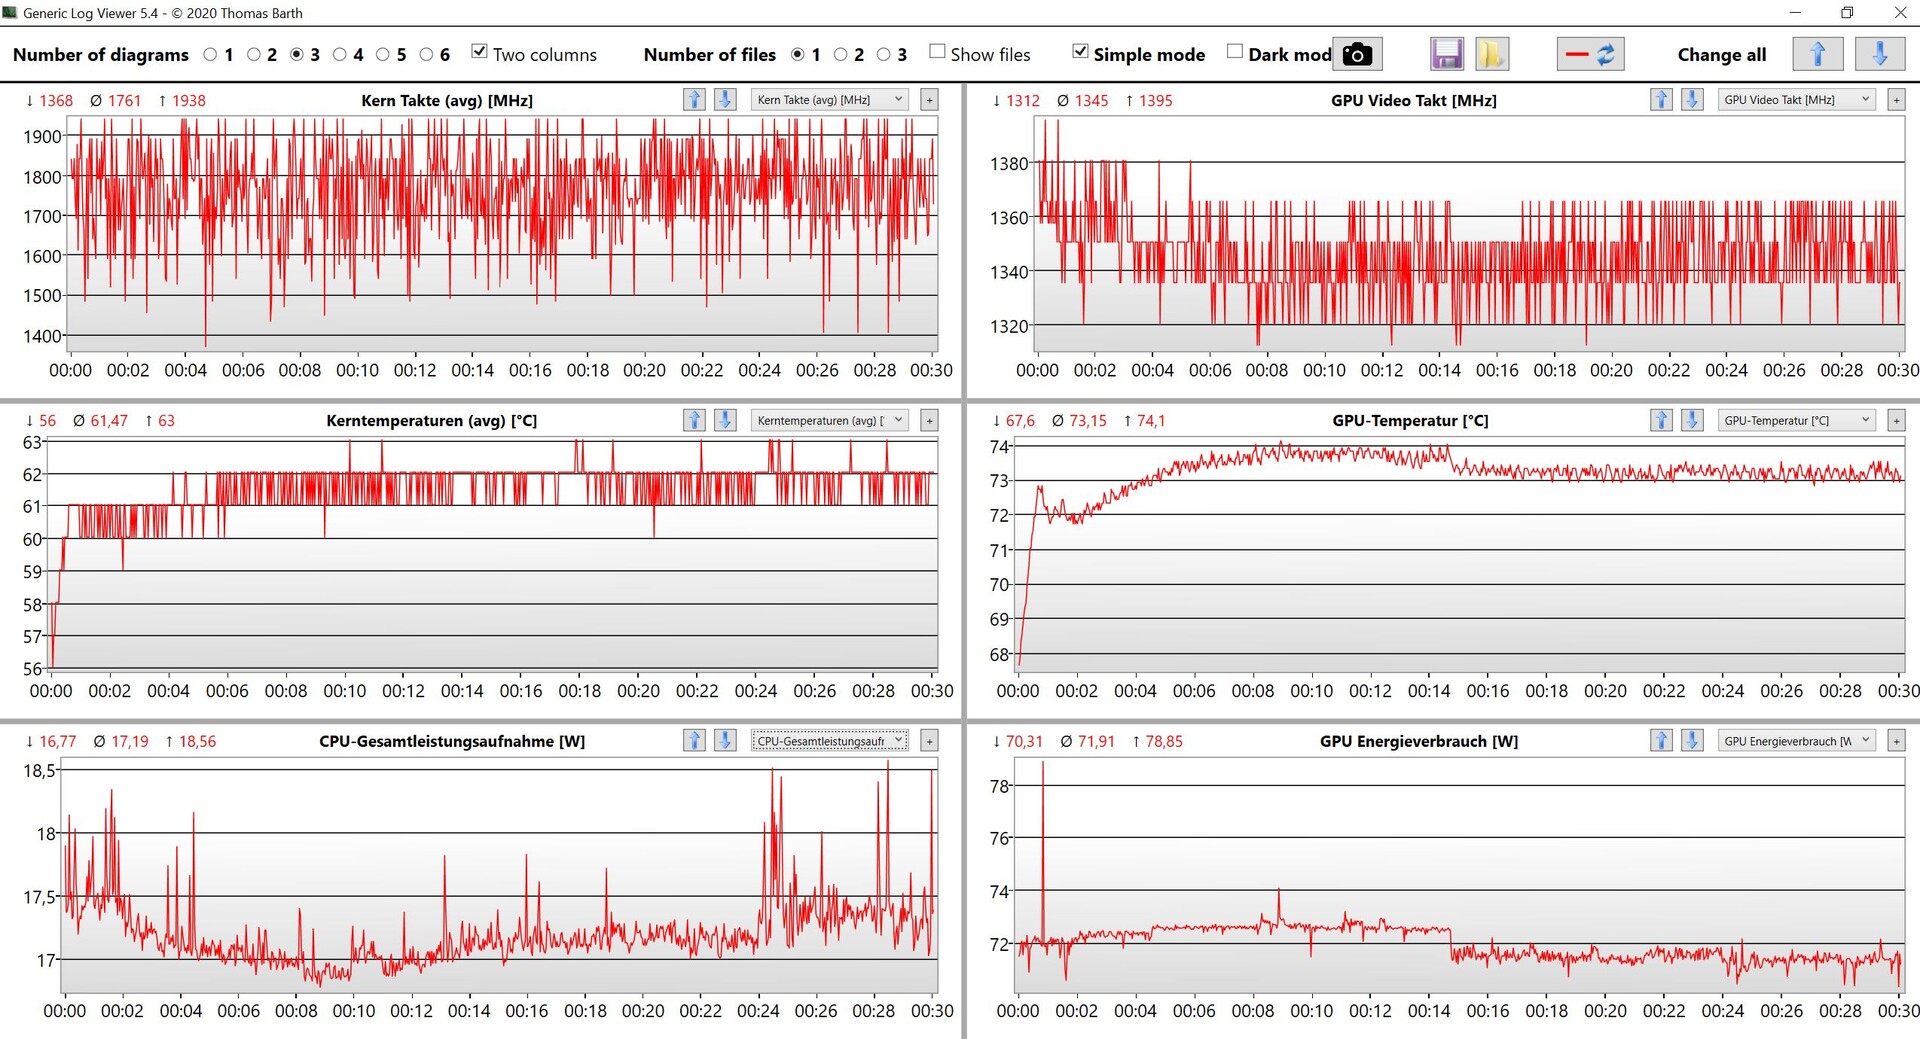Set number of diagrams to 1

coord(210,54)
